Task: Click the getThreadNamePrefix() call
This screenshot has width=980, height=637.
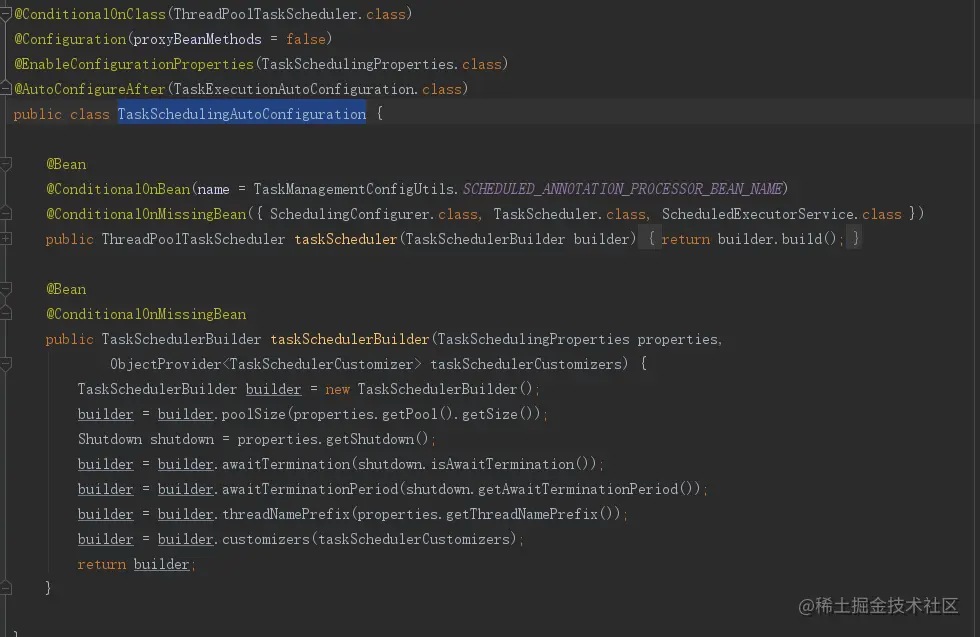Action: click(x=530, y=514)
